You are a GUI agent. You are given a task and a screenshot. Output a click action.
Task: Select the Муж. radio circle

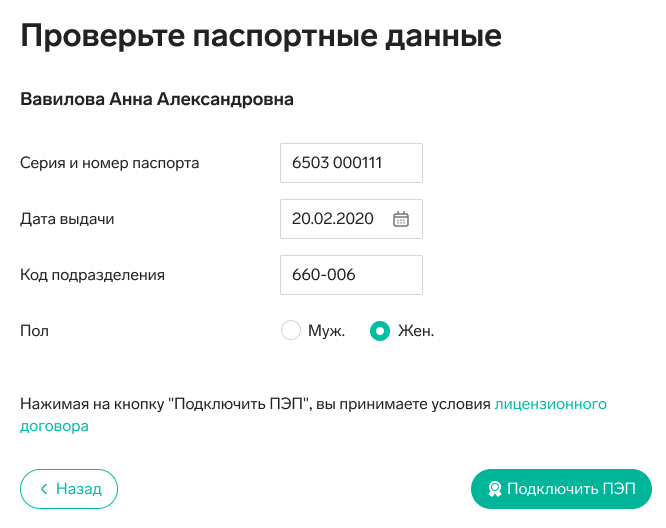291,330
